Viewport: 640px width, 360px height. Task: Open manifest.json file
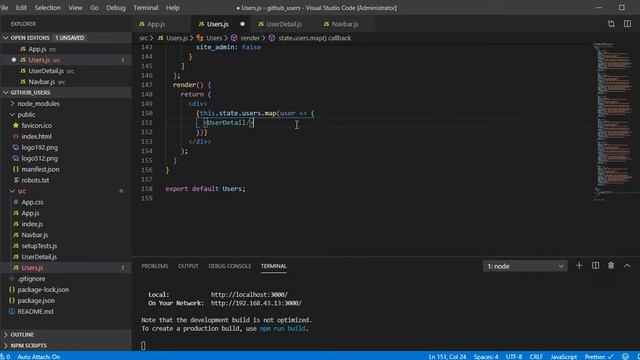pos(40,169)
